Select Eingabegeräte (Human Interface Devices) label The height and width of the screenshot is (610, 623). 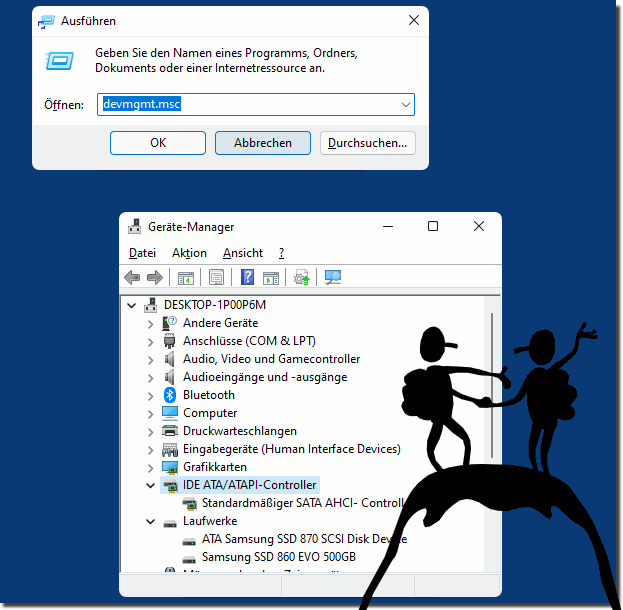pos(292,449)
